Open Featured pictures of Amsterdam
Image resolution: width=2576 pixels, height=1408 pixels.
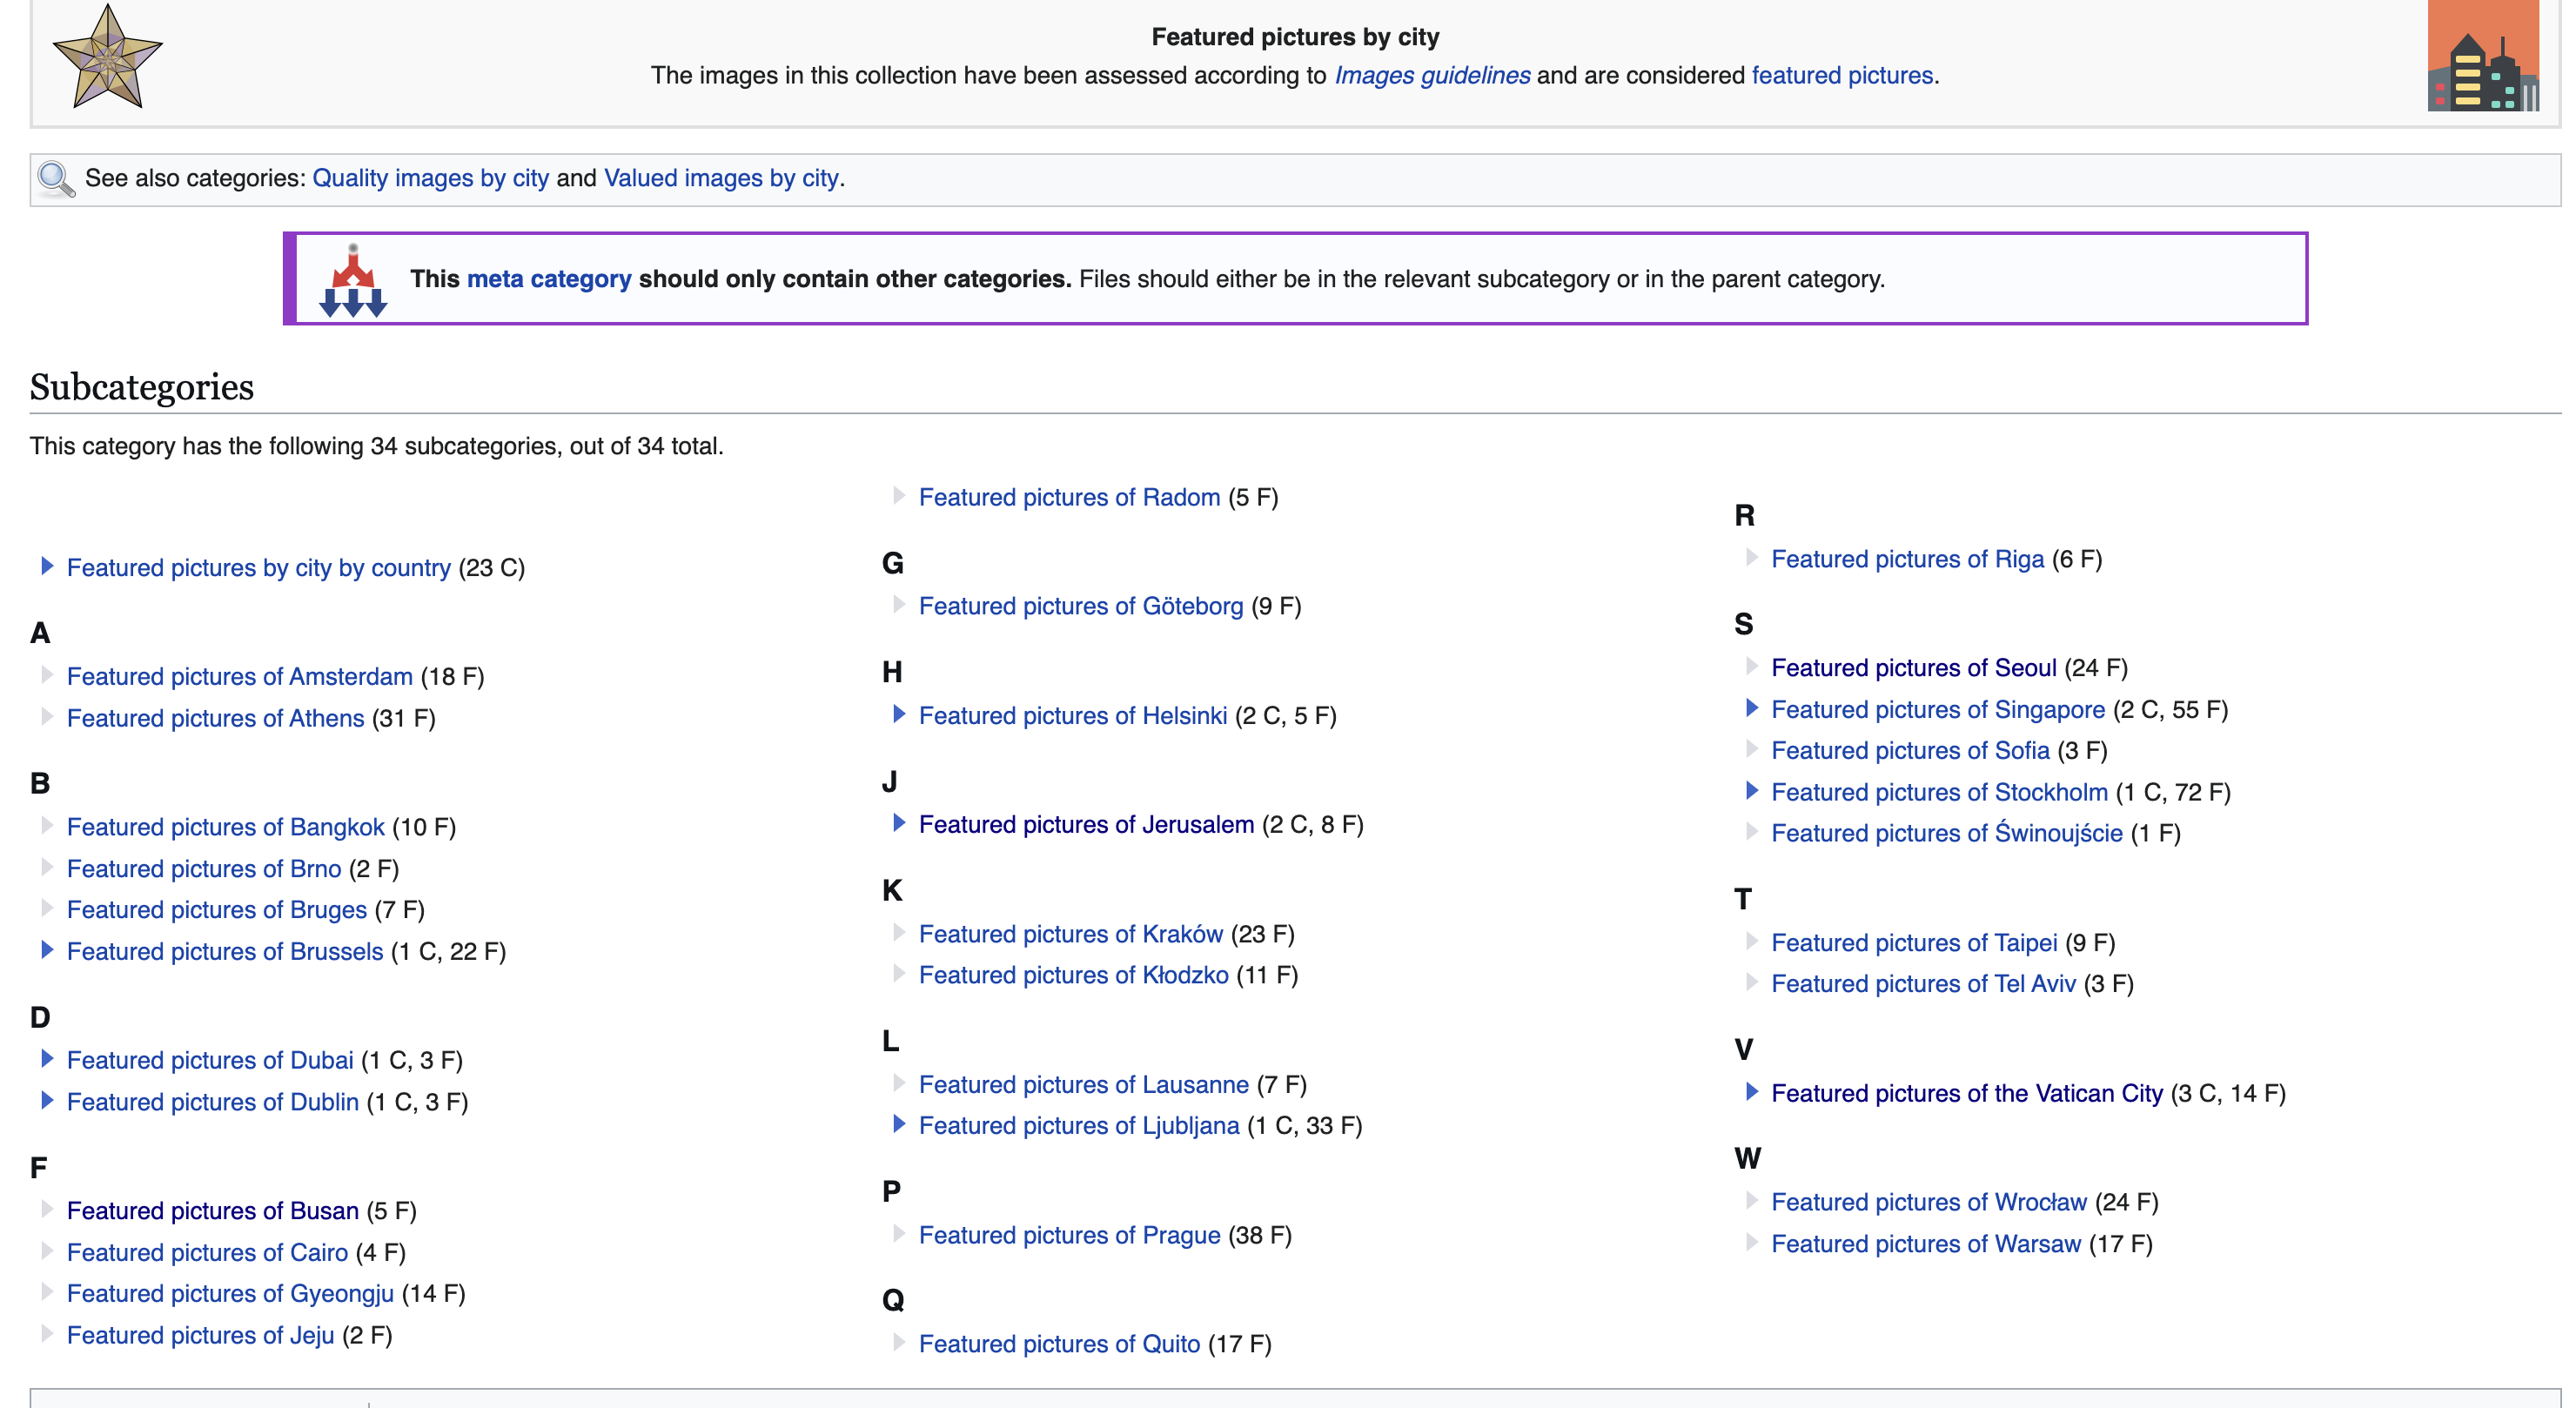tap(239, 677)
